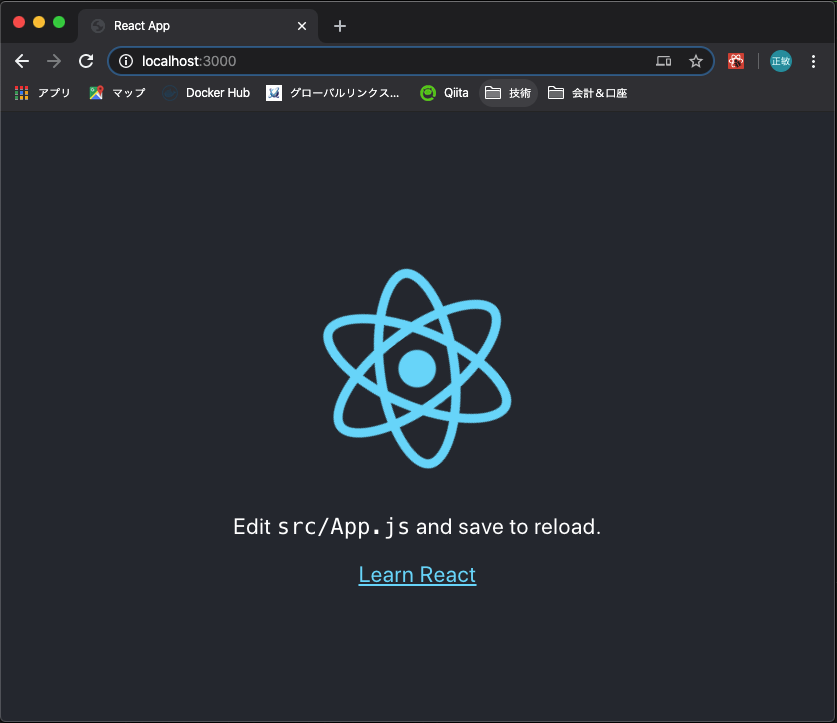Reload the localhost page
The image size is (837, 723).
pos(86,61)
